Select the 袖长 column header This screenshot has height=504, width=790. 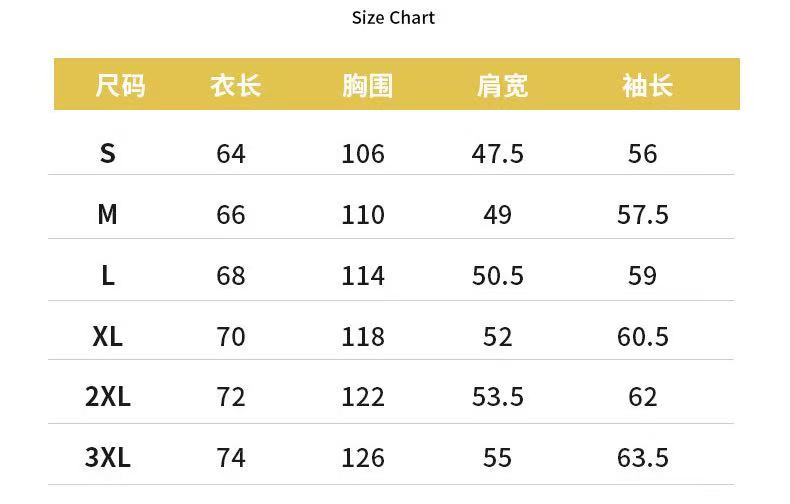(647, 85)
